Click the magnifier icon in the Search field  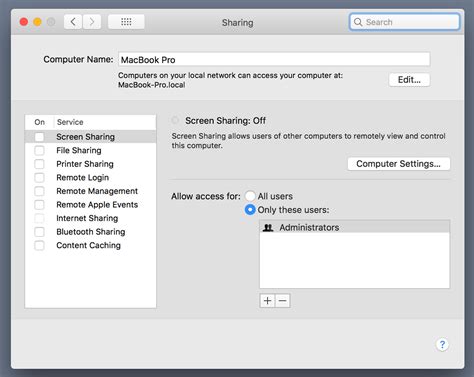(358, 22)
